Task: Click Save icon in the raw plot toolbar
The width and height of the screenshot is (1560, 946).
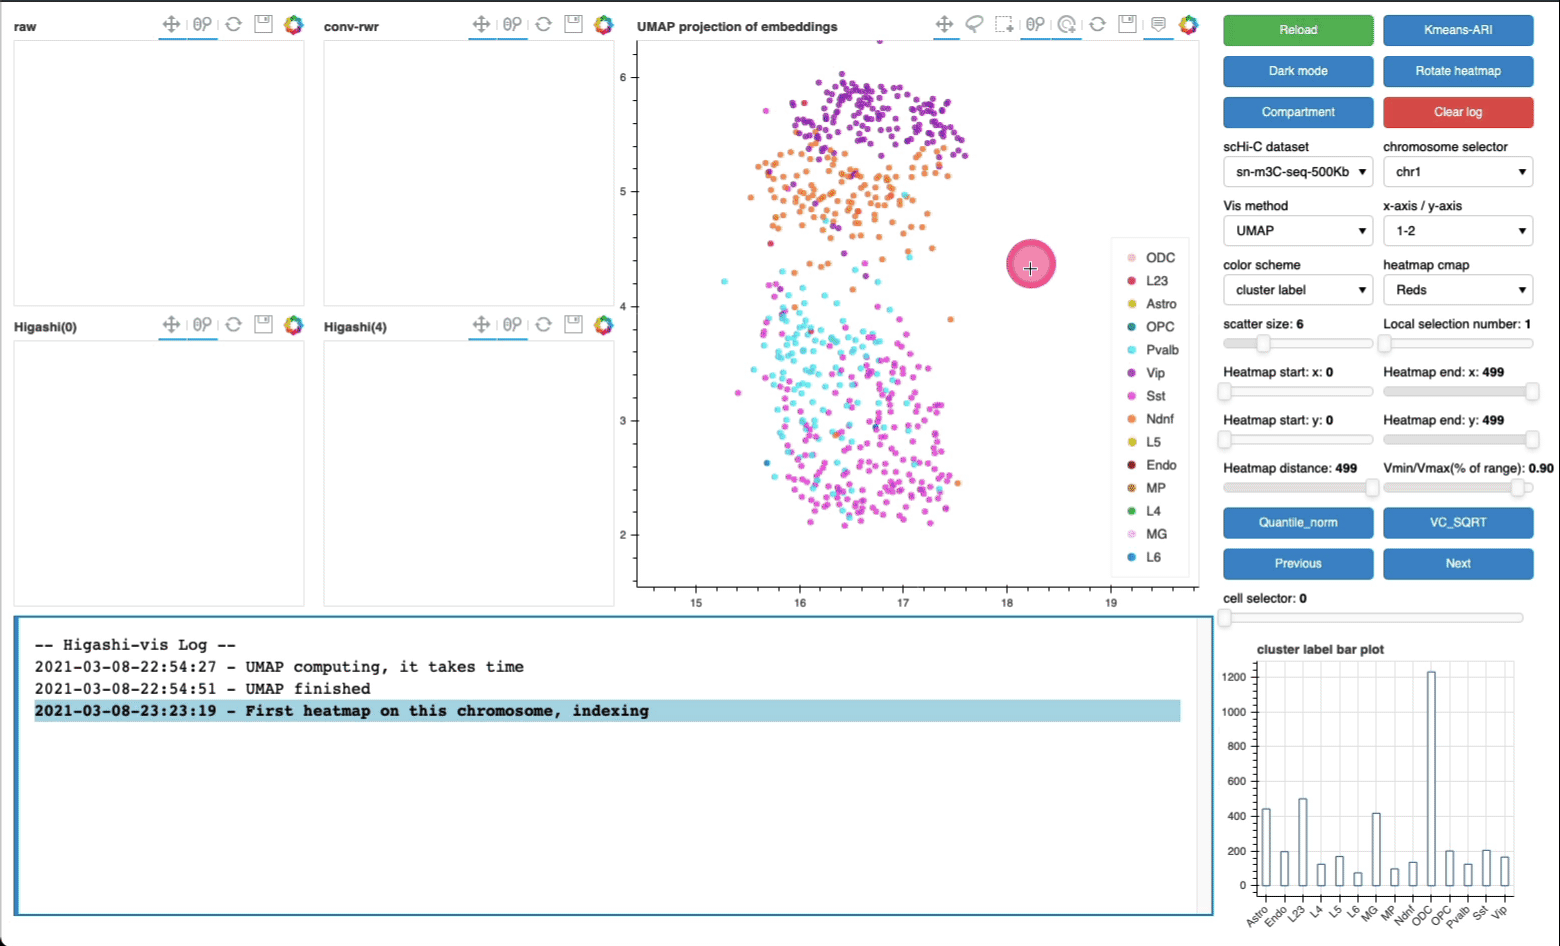Action: tap(263, 24)
